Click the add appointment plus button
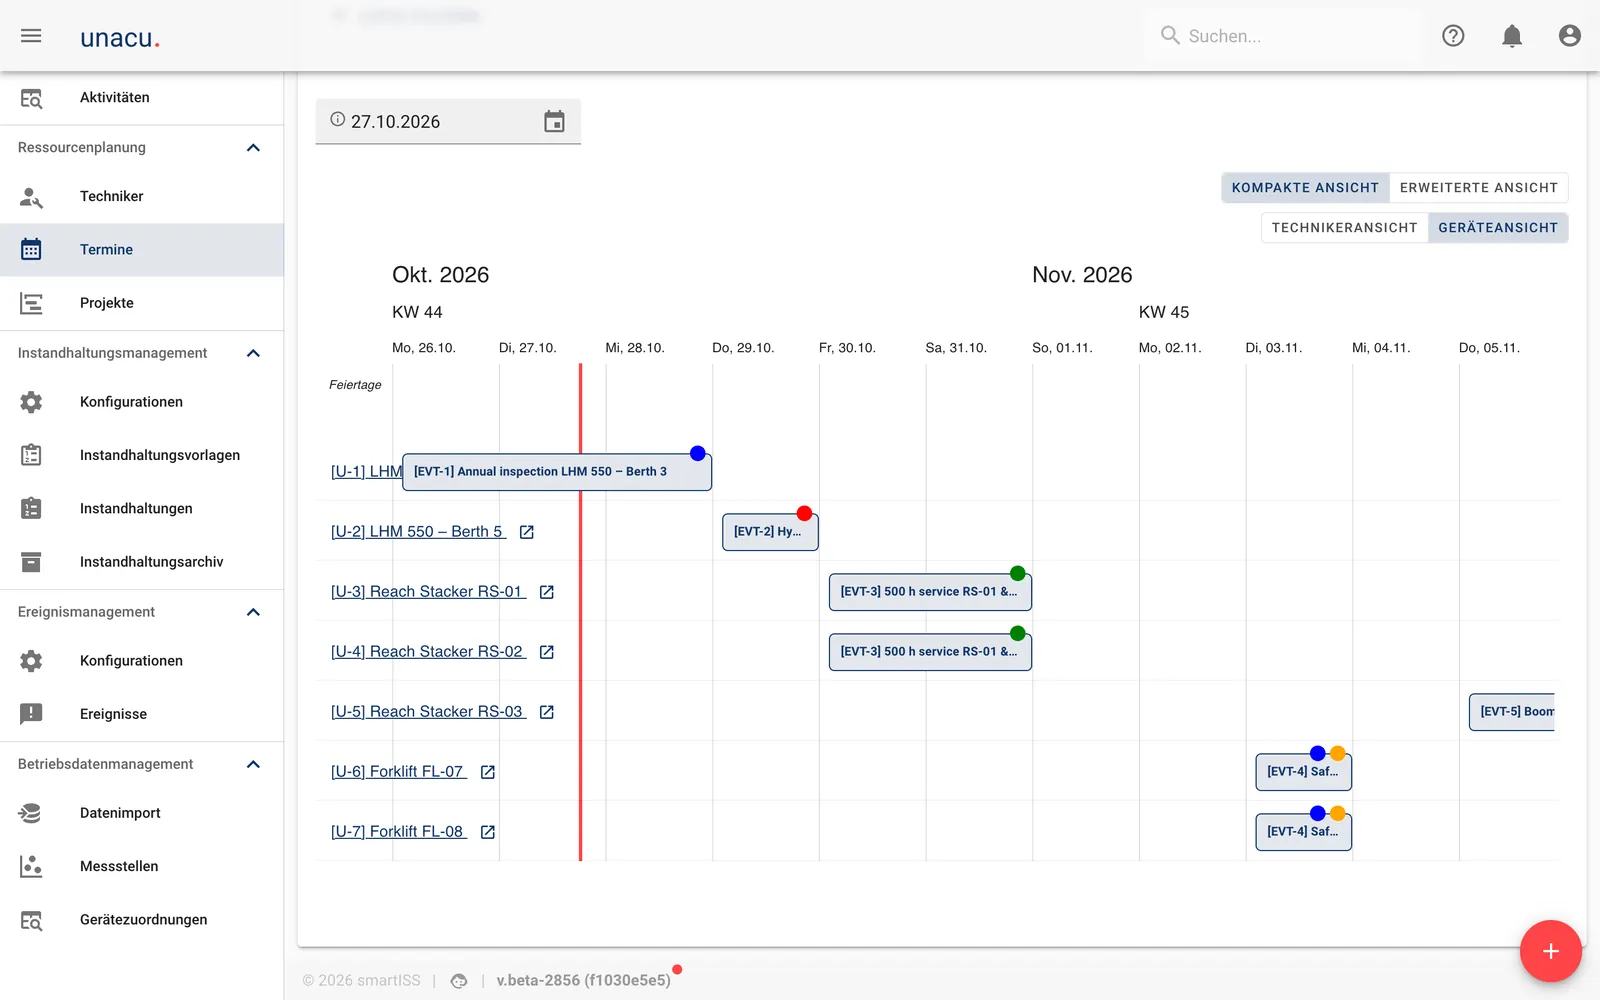 pos(1551,951)
